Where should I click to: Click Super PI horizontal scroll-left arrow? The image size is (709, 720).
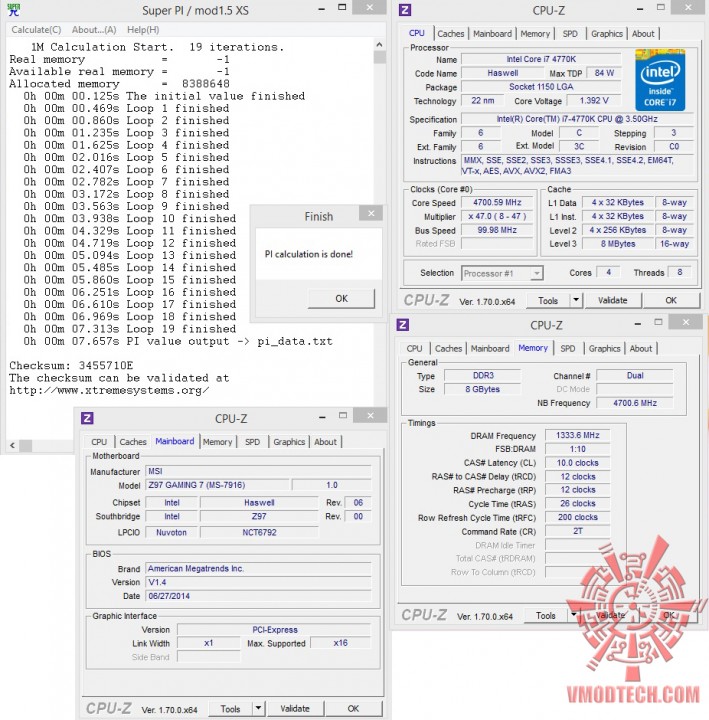click(x=12, y=445)
